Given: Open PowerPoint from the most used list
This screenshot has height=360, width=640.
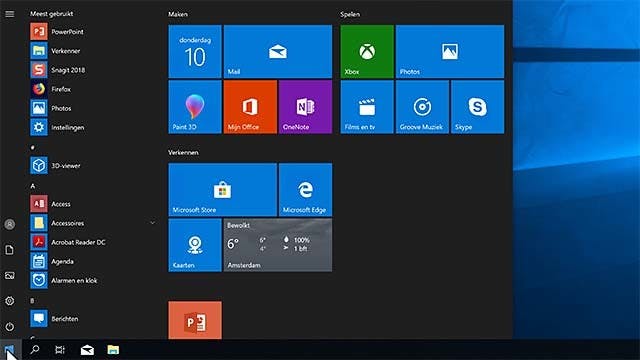Looking at the screenshot, I should 94,32.
